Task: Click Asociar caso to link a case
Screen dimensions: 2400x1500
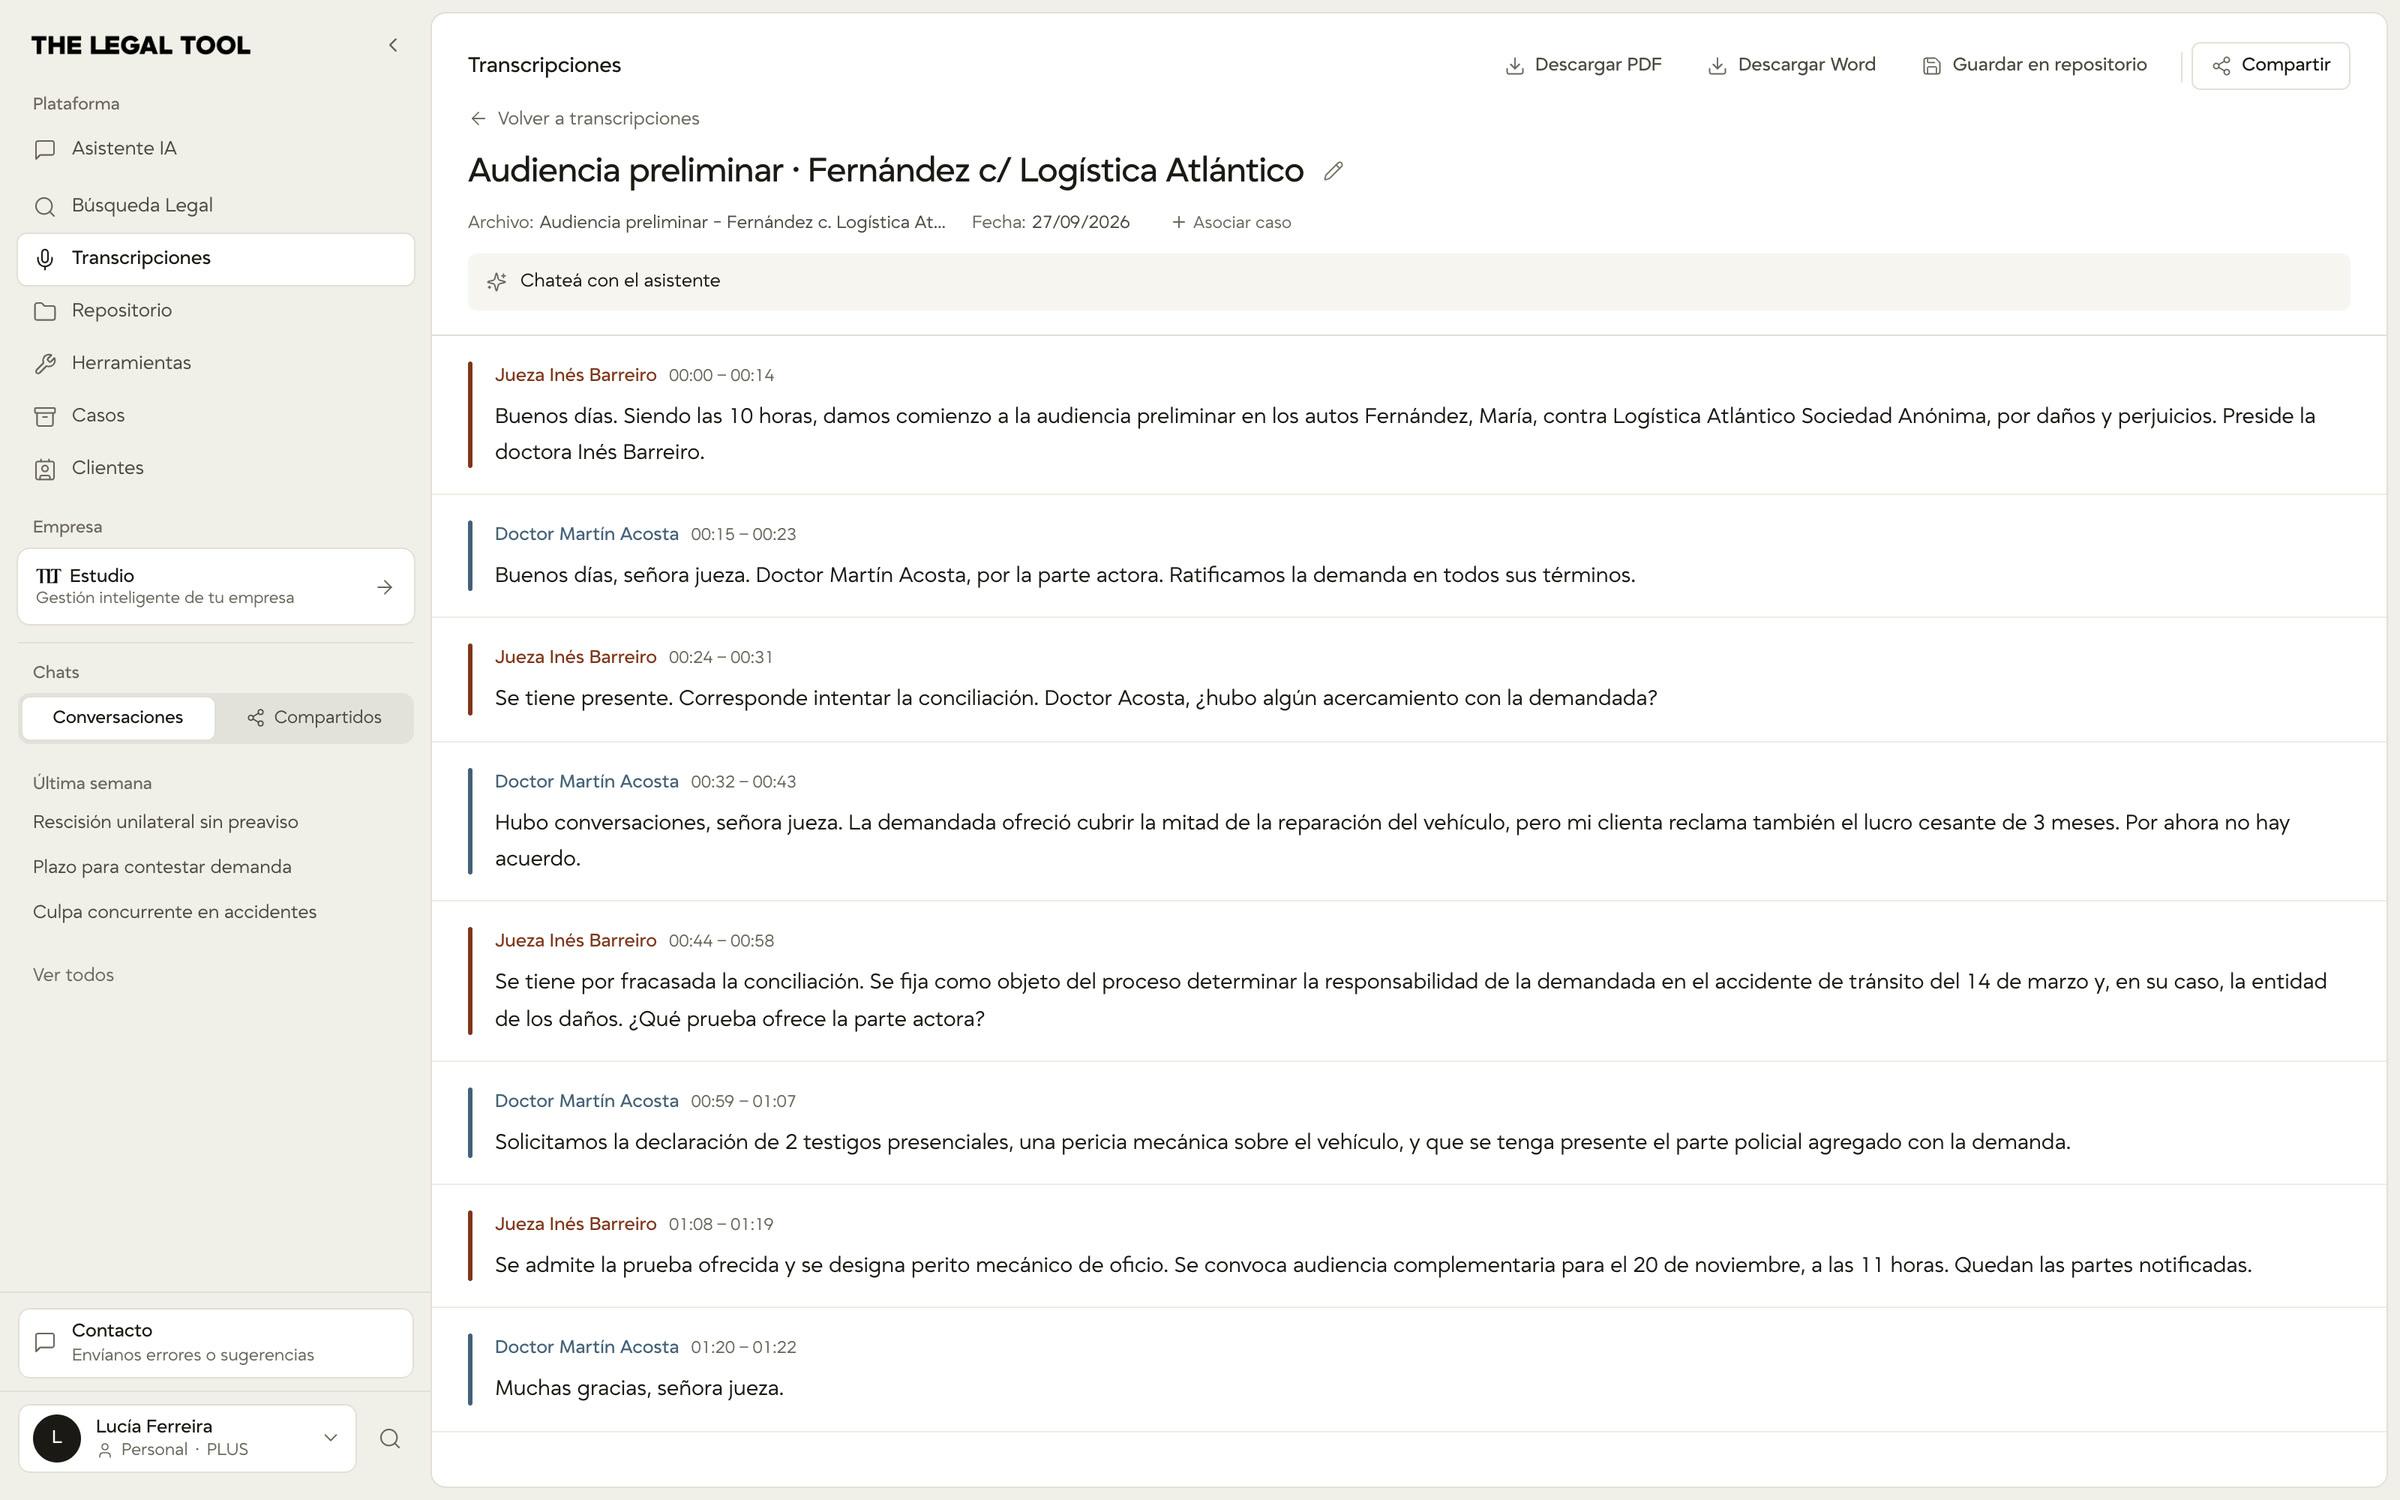Action: click(x=1231, y=223)
